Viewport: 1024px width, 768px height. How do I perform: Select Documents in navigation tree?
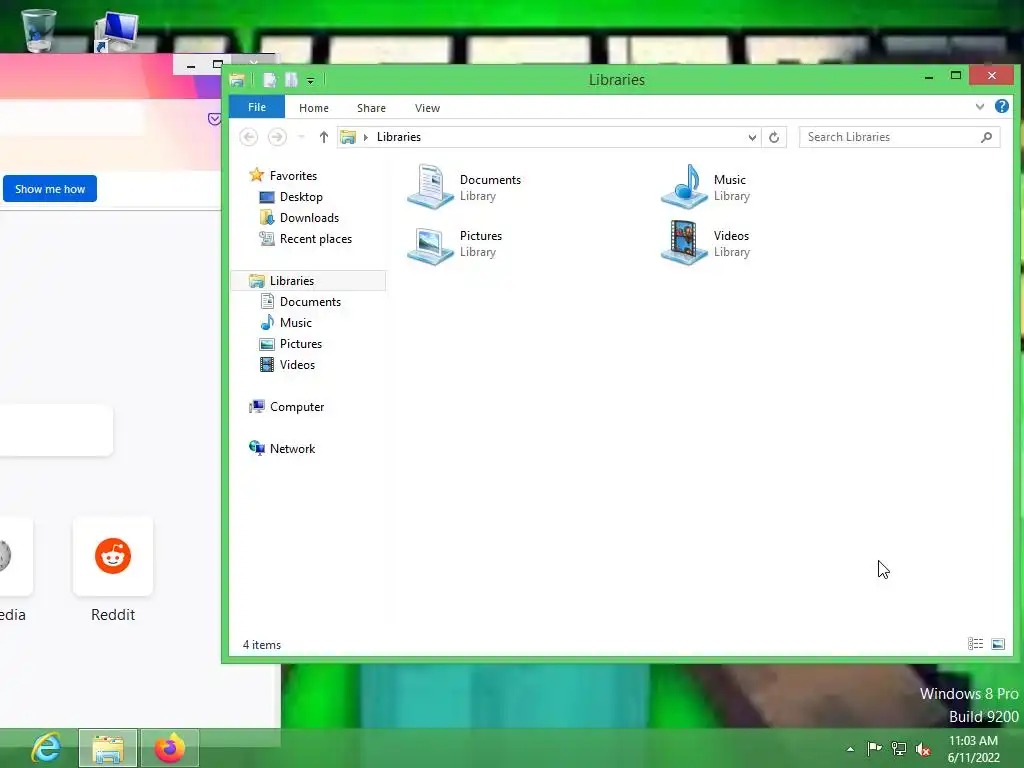click(300, 302)
